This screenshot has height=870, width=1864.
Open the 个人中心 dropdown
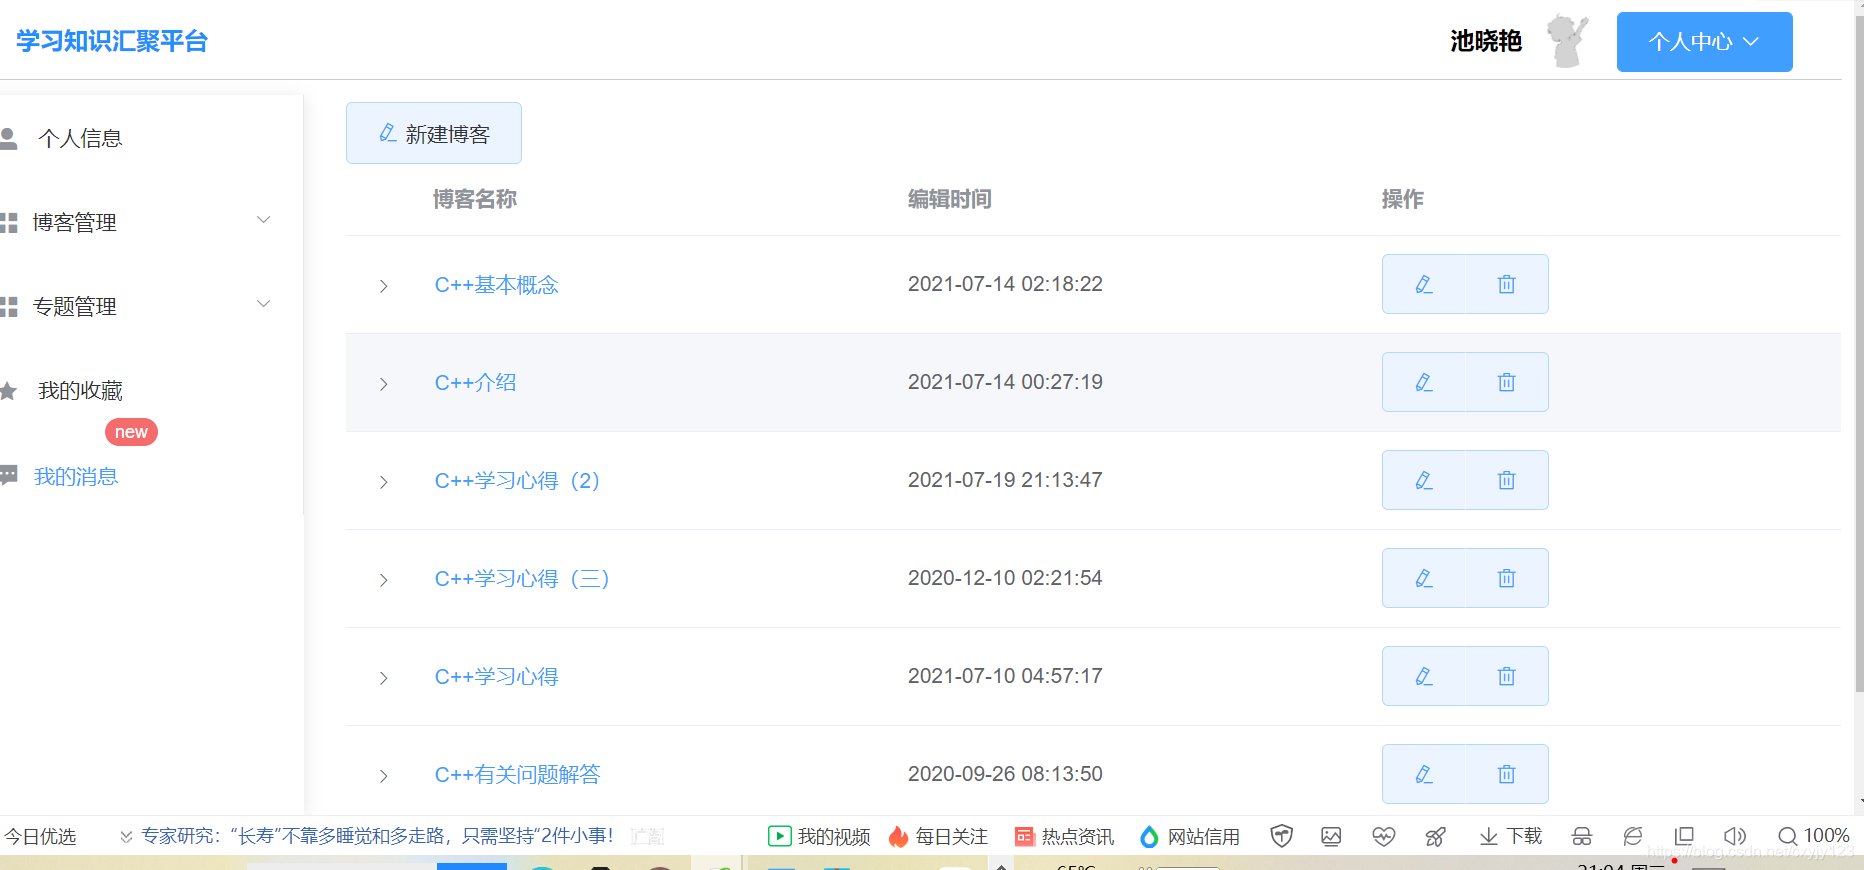(1704, 42)
